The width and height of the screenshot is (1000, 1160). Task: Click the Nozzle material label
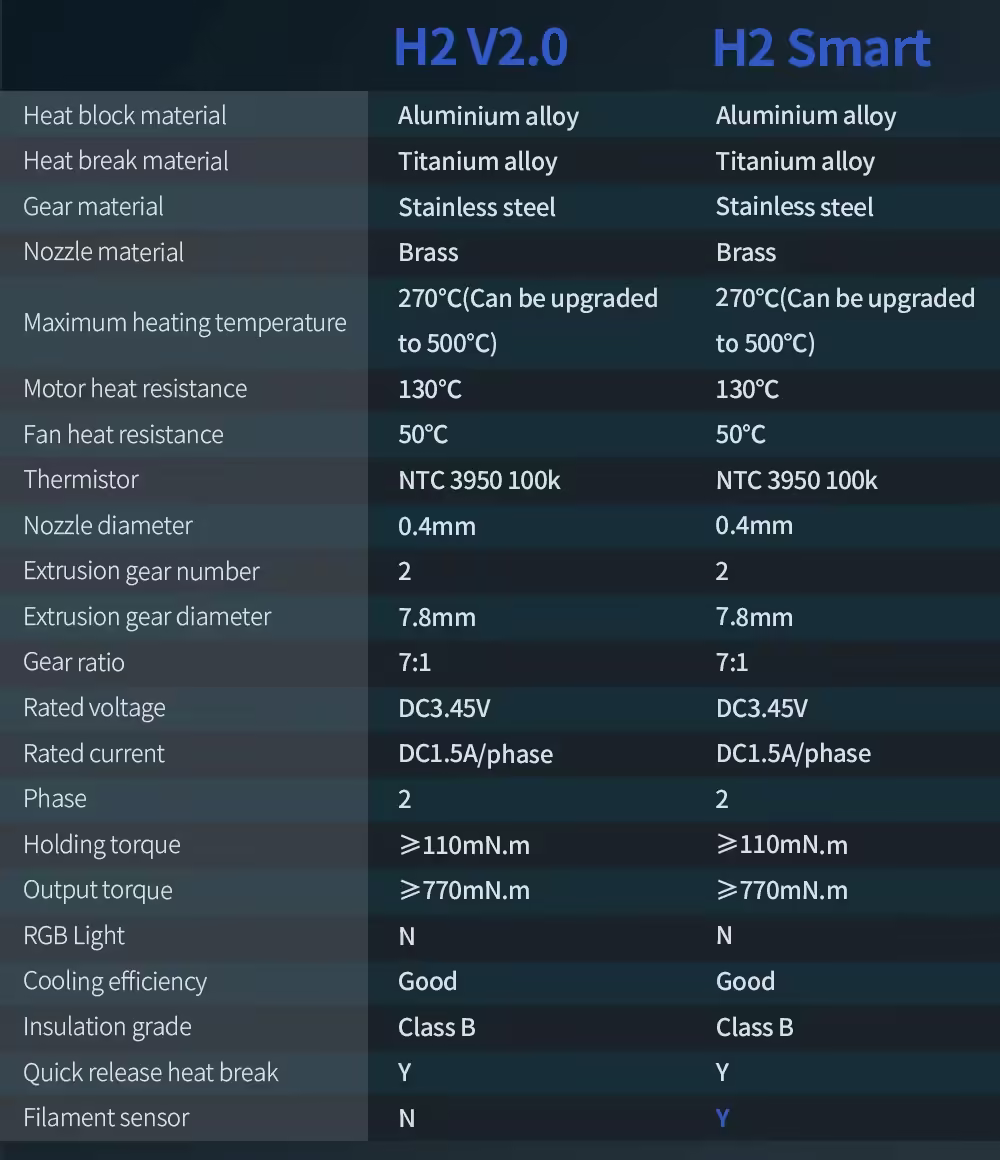[103, 252]
